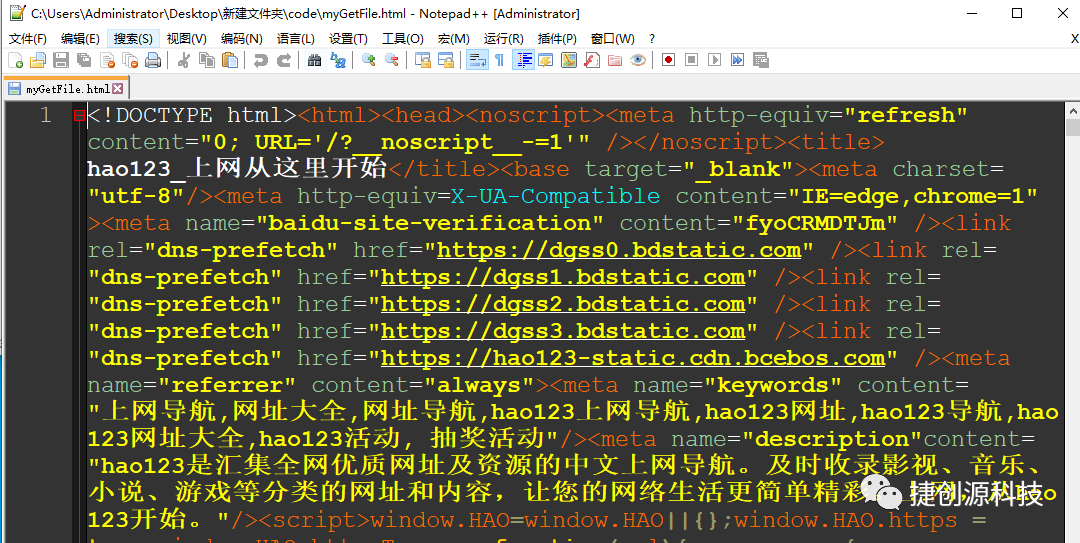Click the "baidu-site-verification" text in code
1080x543 pixels.
[430, 223]
